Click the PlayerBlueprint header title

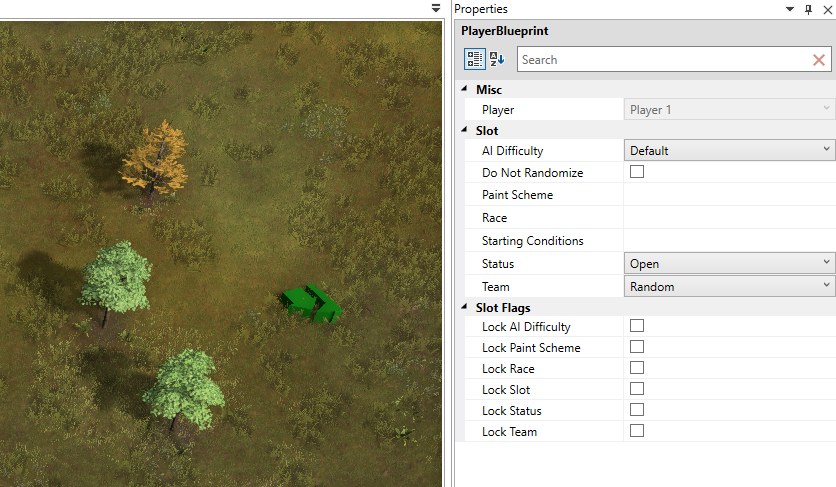504,31
